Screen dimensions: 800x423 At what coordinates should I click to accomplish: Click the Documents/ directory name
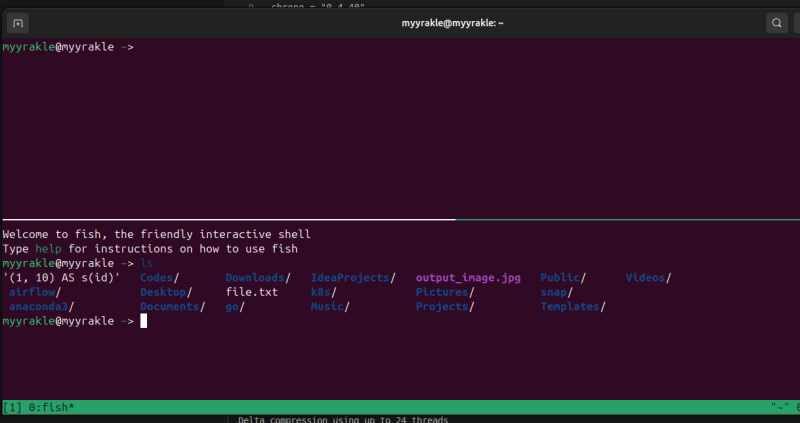[172, 307]
